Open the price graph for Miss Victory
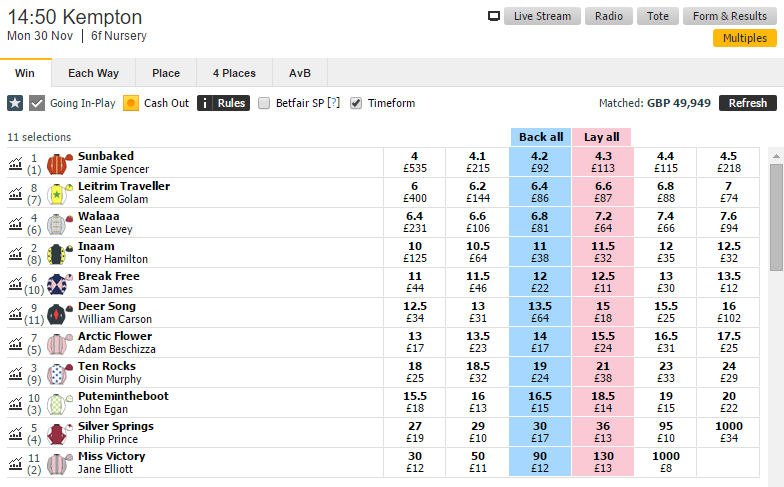 coord(15,463)
